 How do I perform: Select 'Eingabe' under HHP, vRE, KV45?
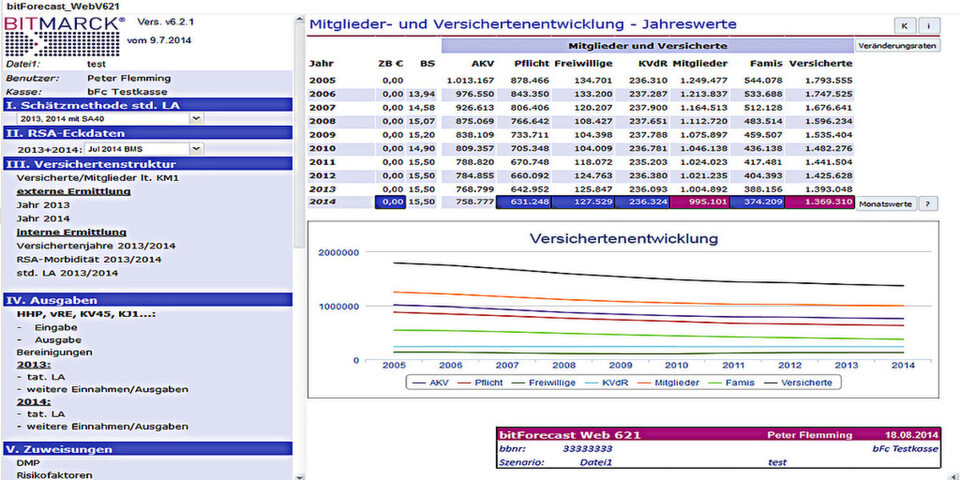(56, 328)
